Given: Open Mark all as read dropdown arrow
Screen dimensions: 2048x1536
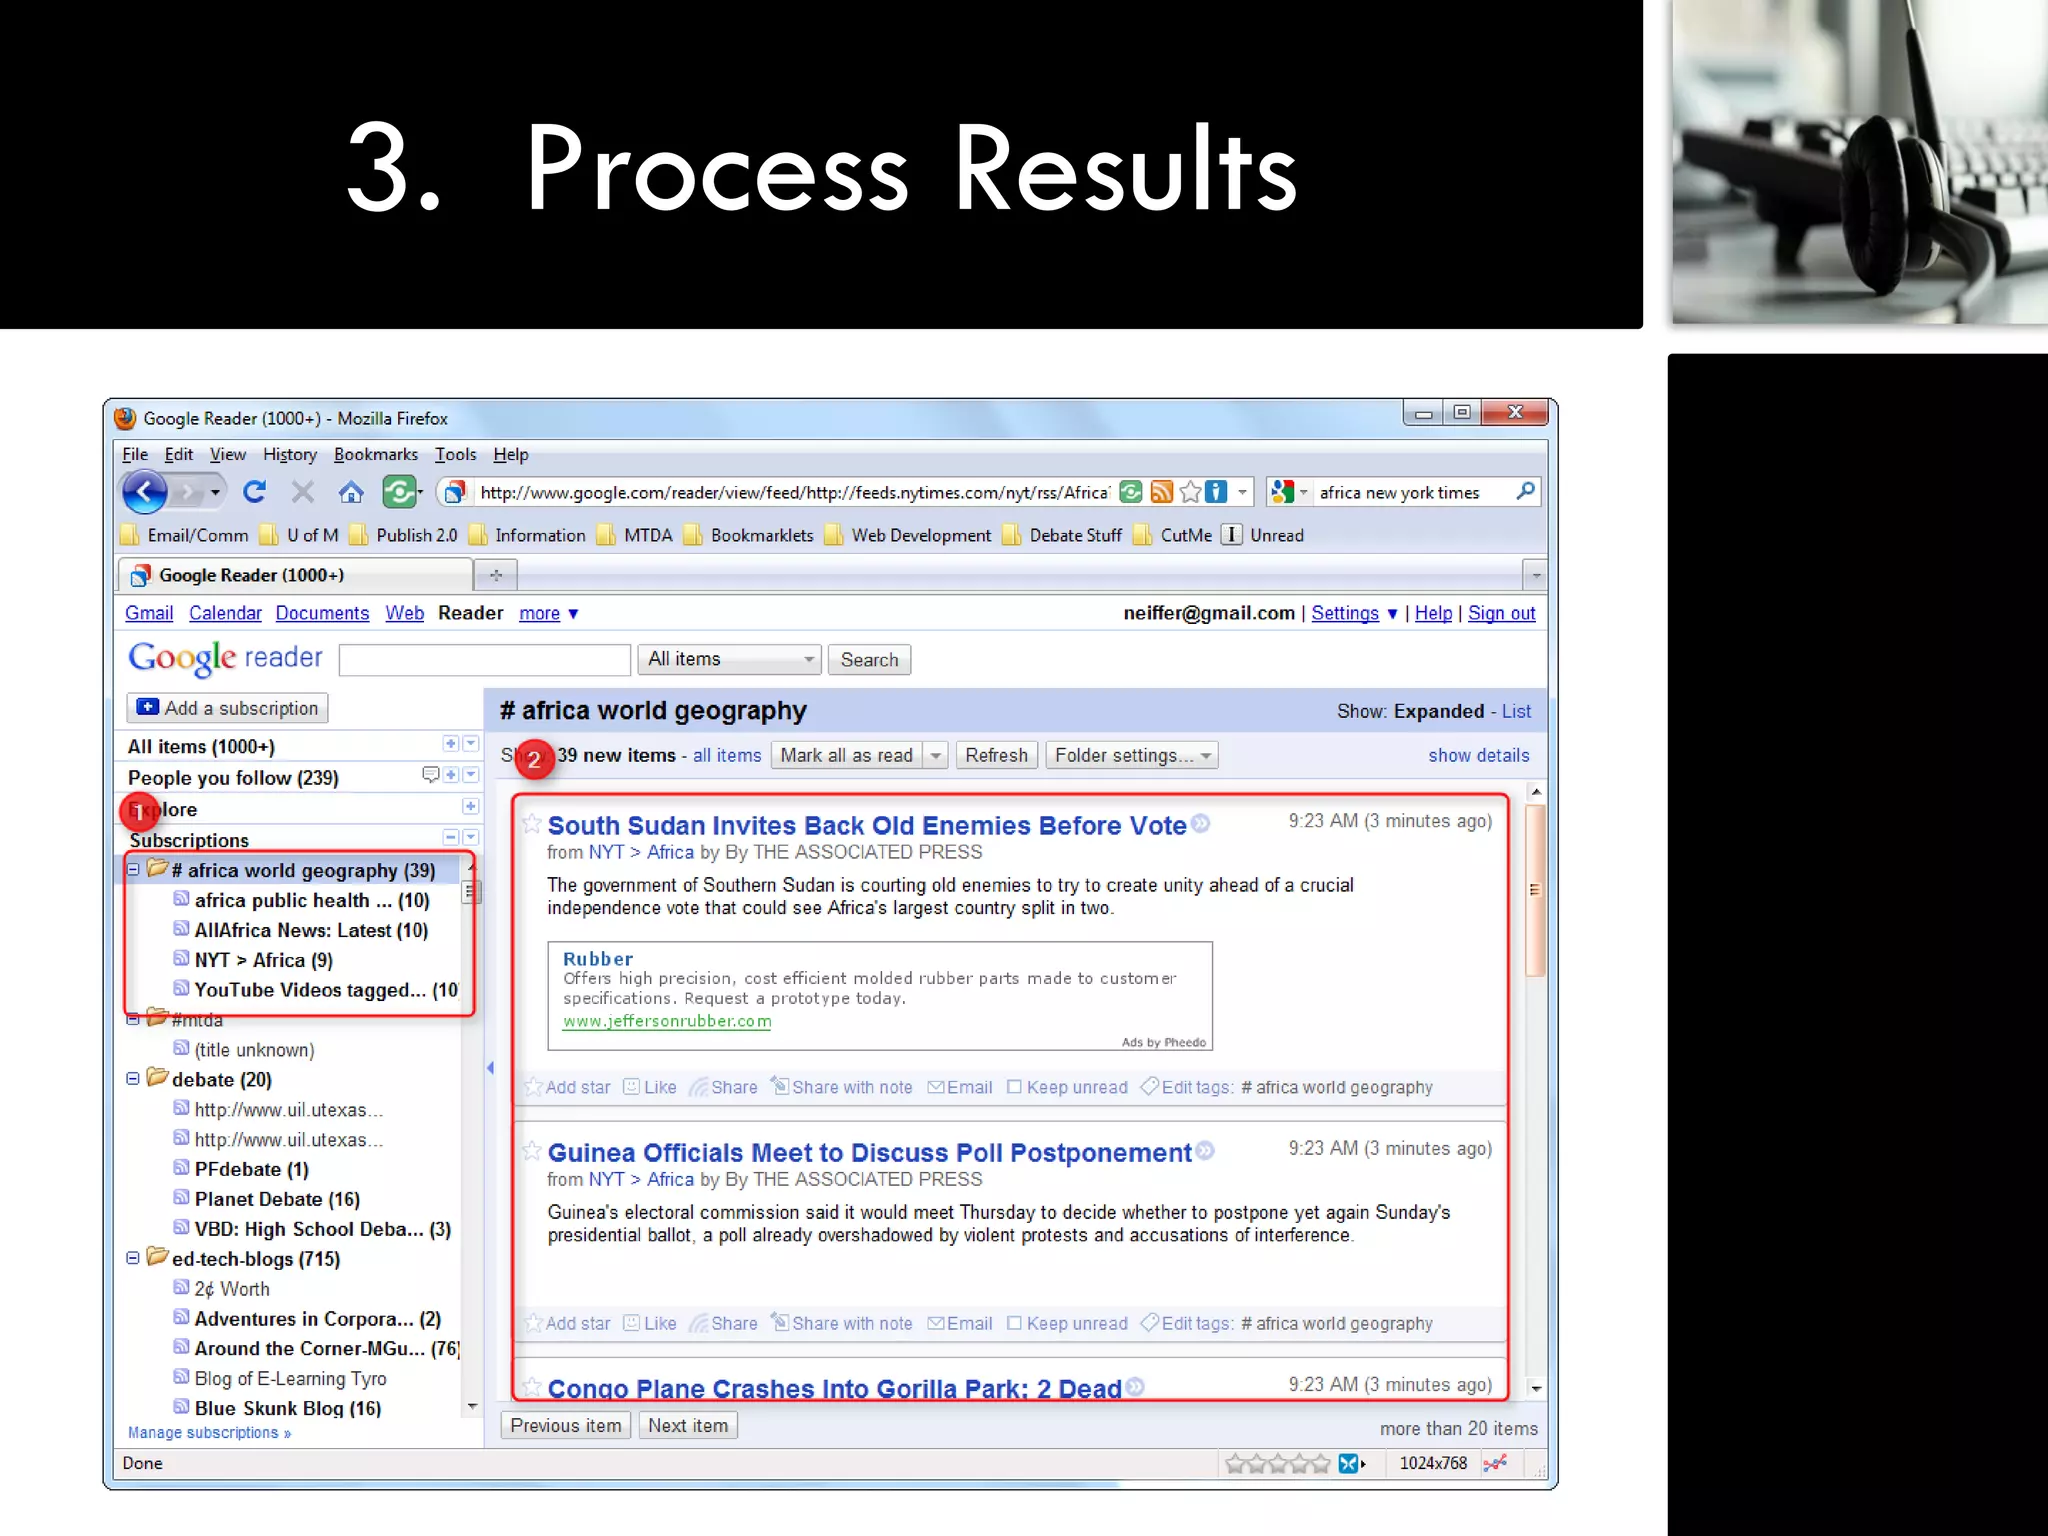Looking at the screenshot, I should 935,756.
